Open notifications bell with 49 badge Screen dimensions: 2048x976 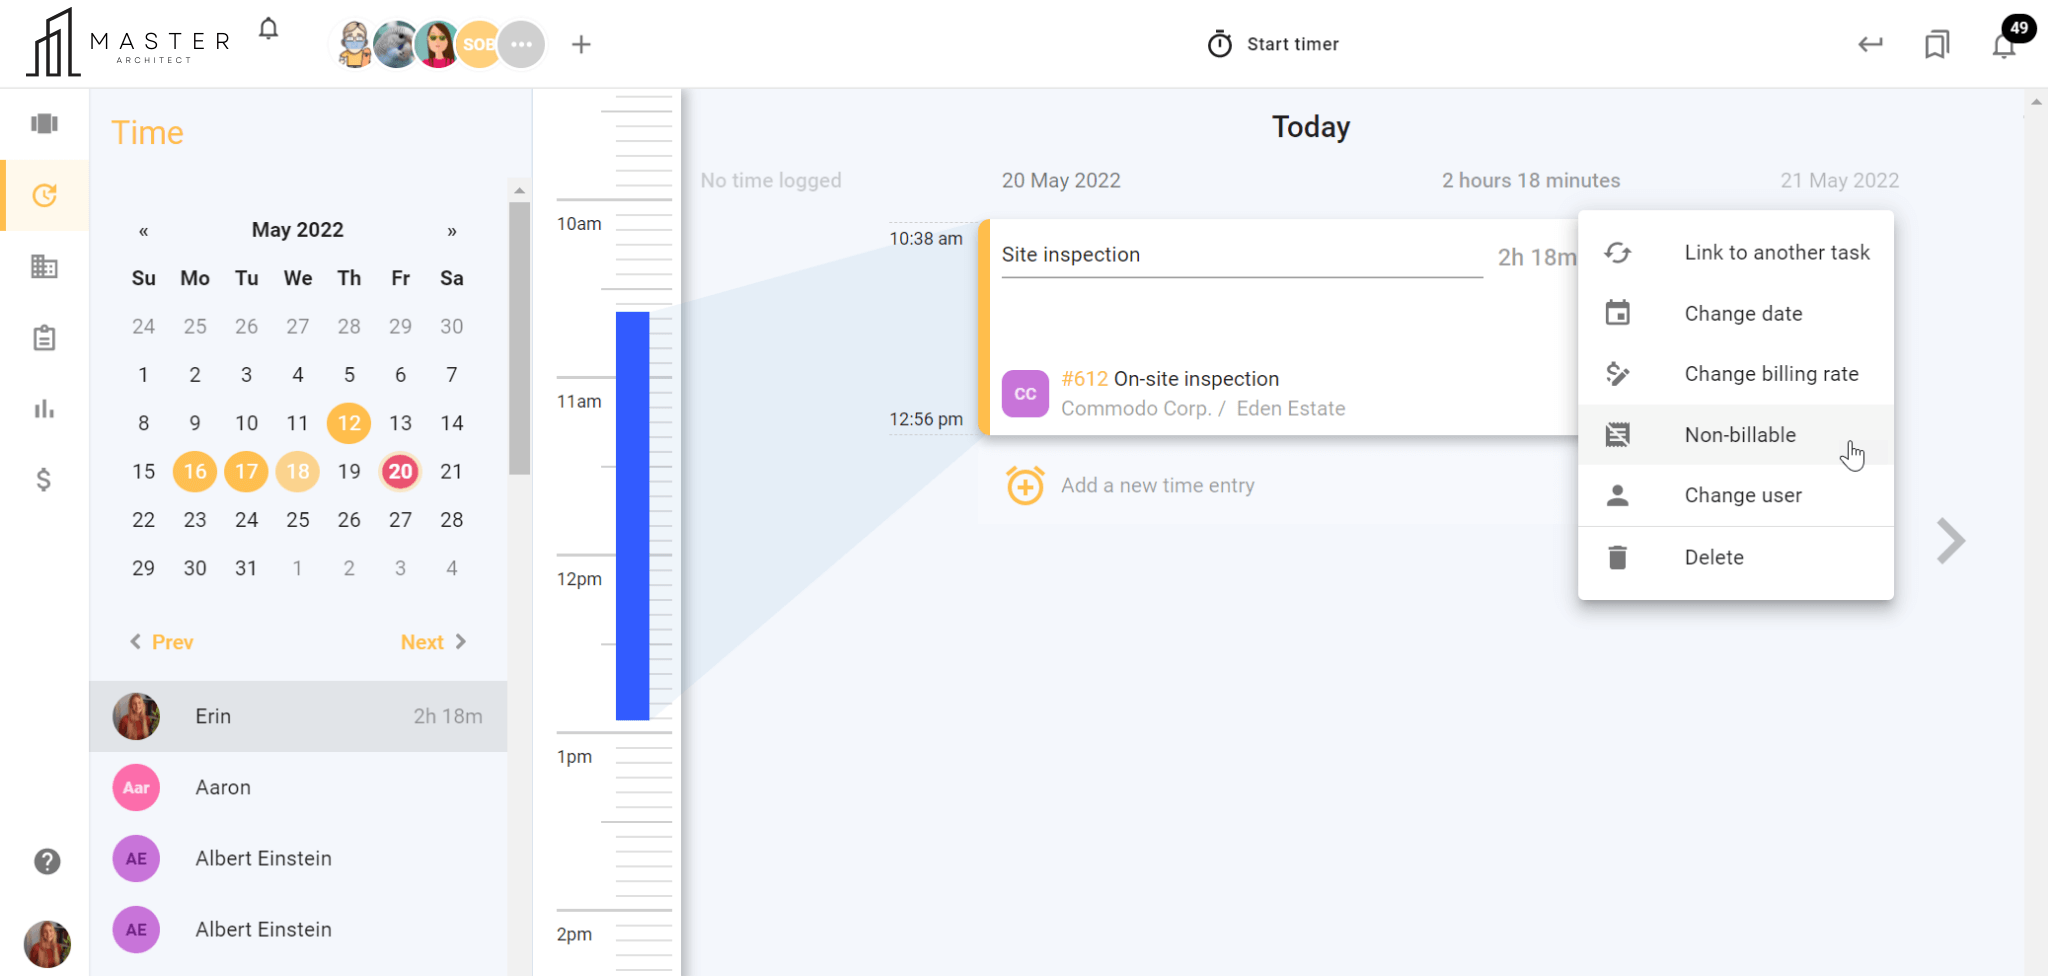(2006, 44)
